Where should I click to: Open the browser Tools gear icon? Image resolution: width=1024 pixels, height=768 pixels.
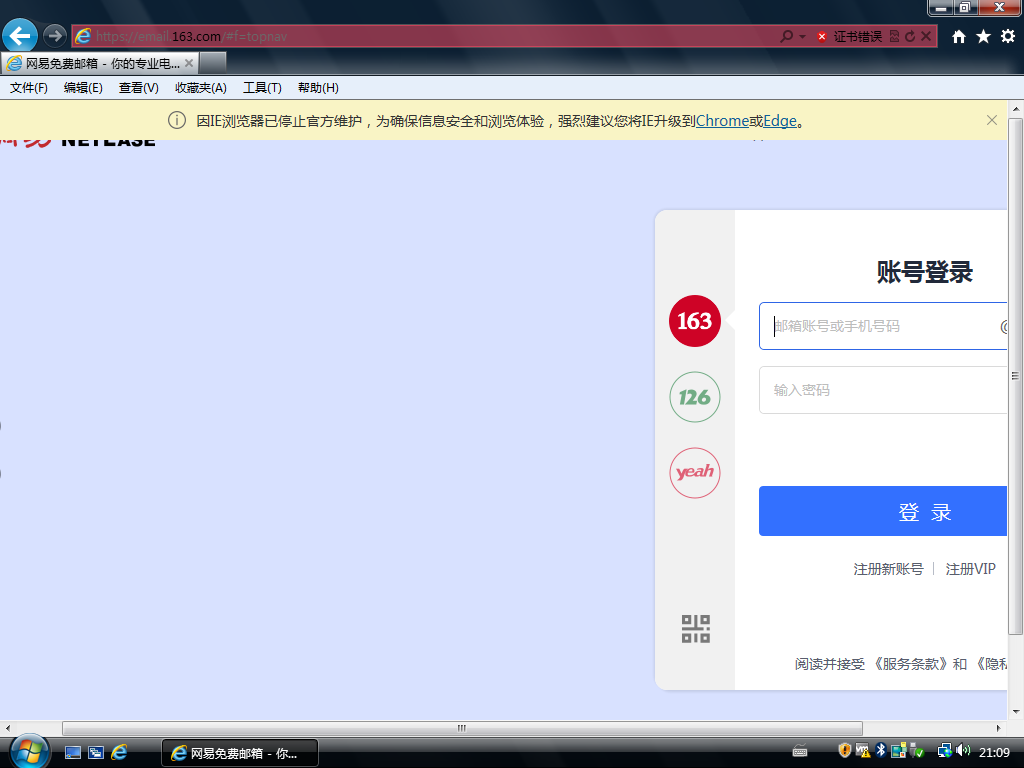pos(1008,37)
